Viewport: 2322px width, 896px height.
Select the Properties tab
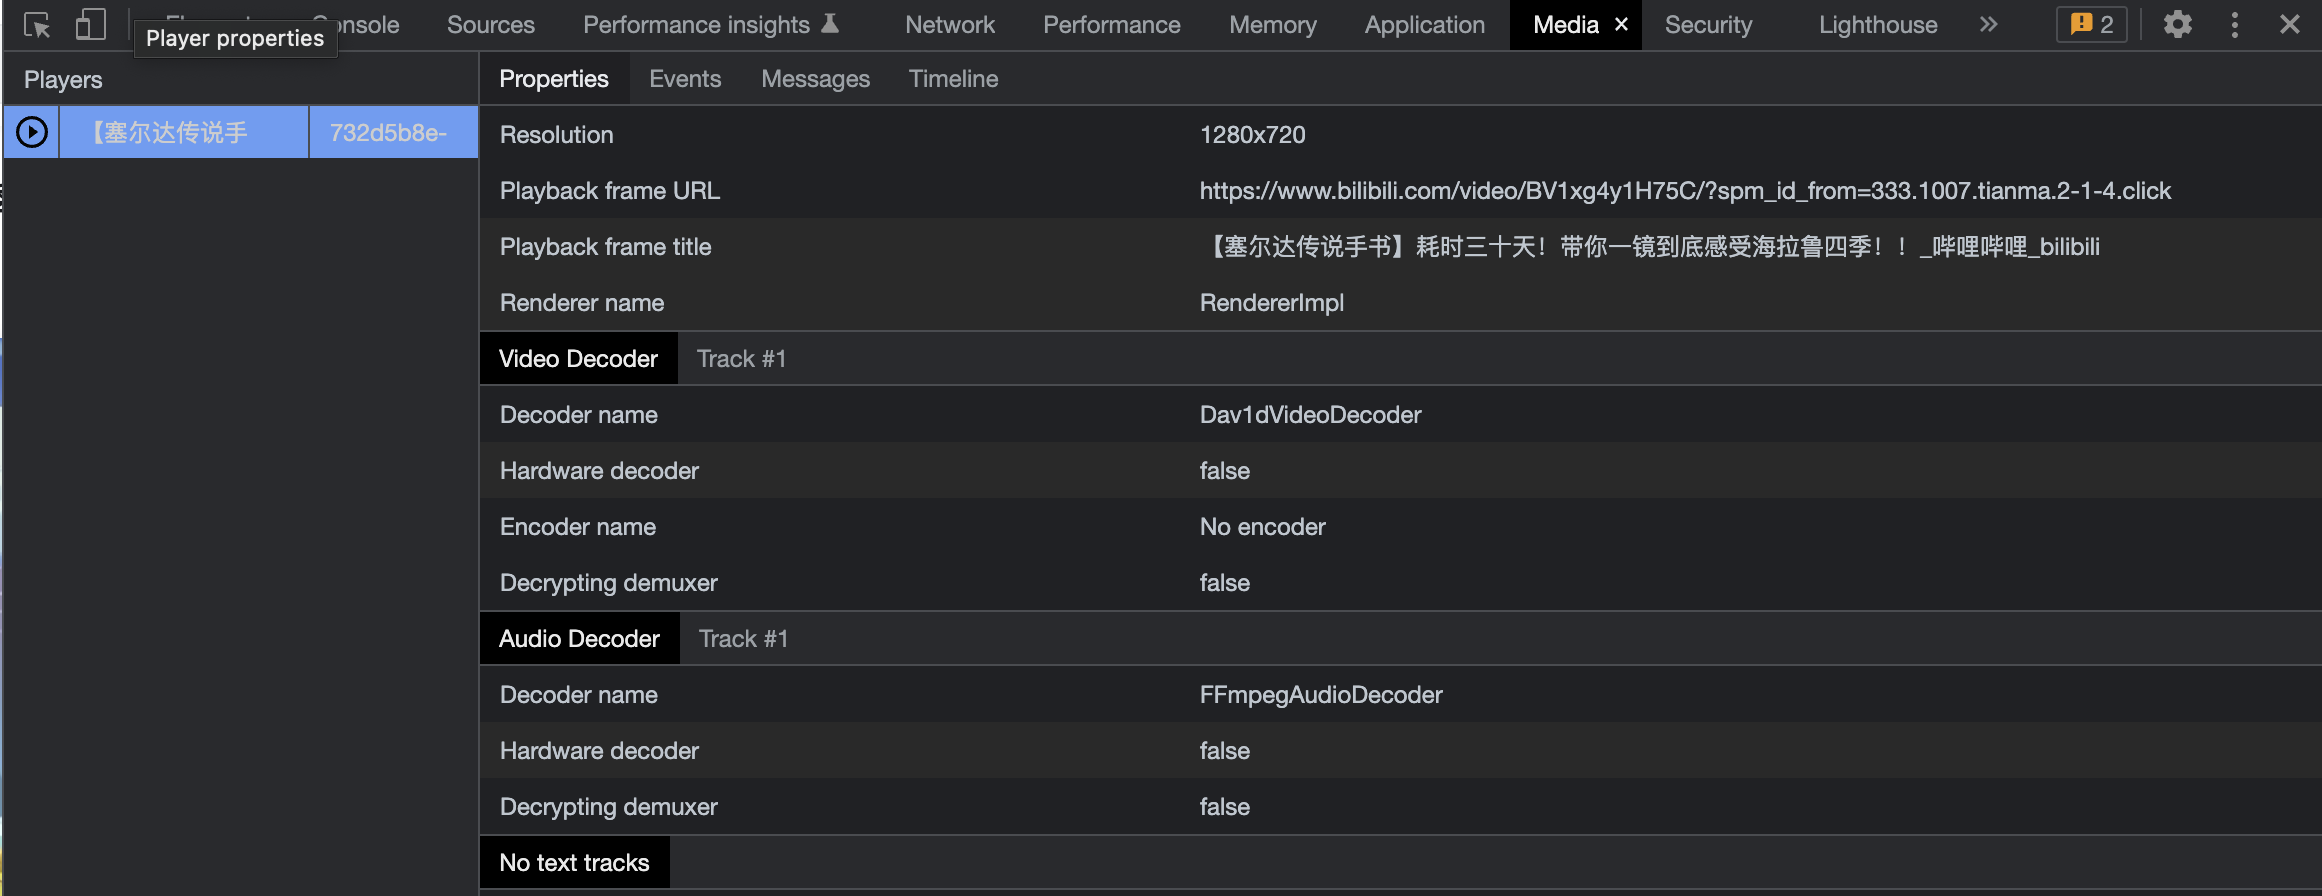553,79
